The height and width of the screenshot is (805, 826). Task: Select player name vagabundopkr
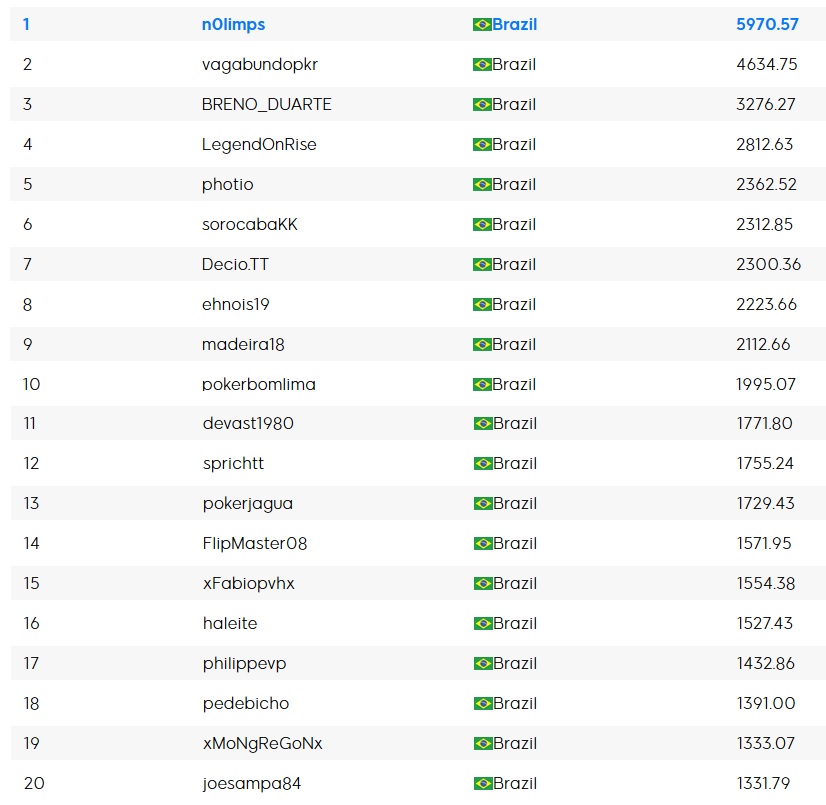coord(260,65)
